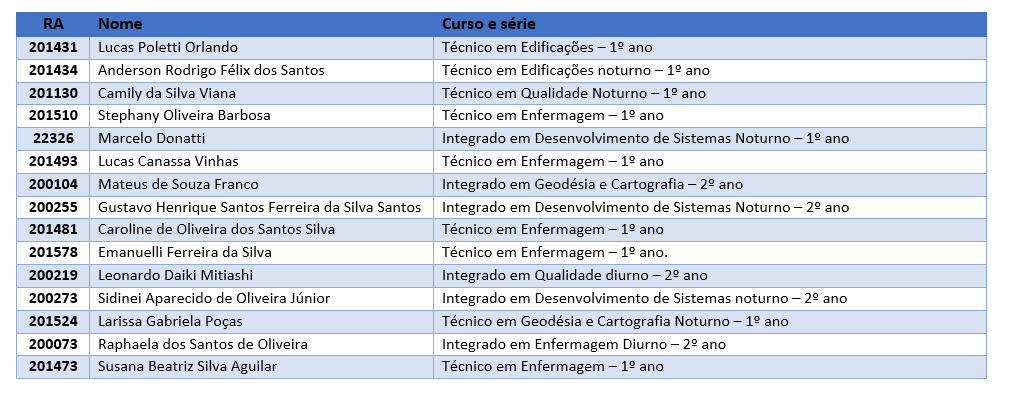The height and width of the screenshot is (395, 1012).
Task: Select Integrado em Qualidade diurno course cell
Action: point(710,276)
